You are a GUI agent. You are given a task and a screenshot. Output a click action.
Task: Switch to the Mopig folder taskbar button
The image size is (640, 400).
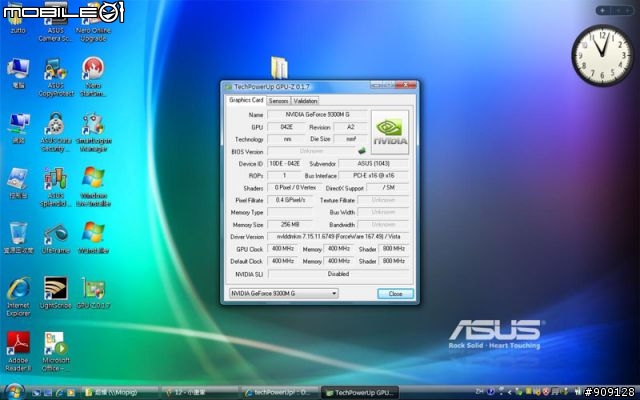(x=119, y=393)
